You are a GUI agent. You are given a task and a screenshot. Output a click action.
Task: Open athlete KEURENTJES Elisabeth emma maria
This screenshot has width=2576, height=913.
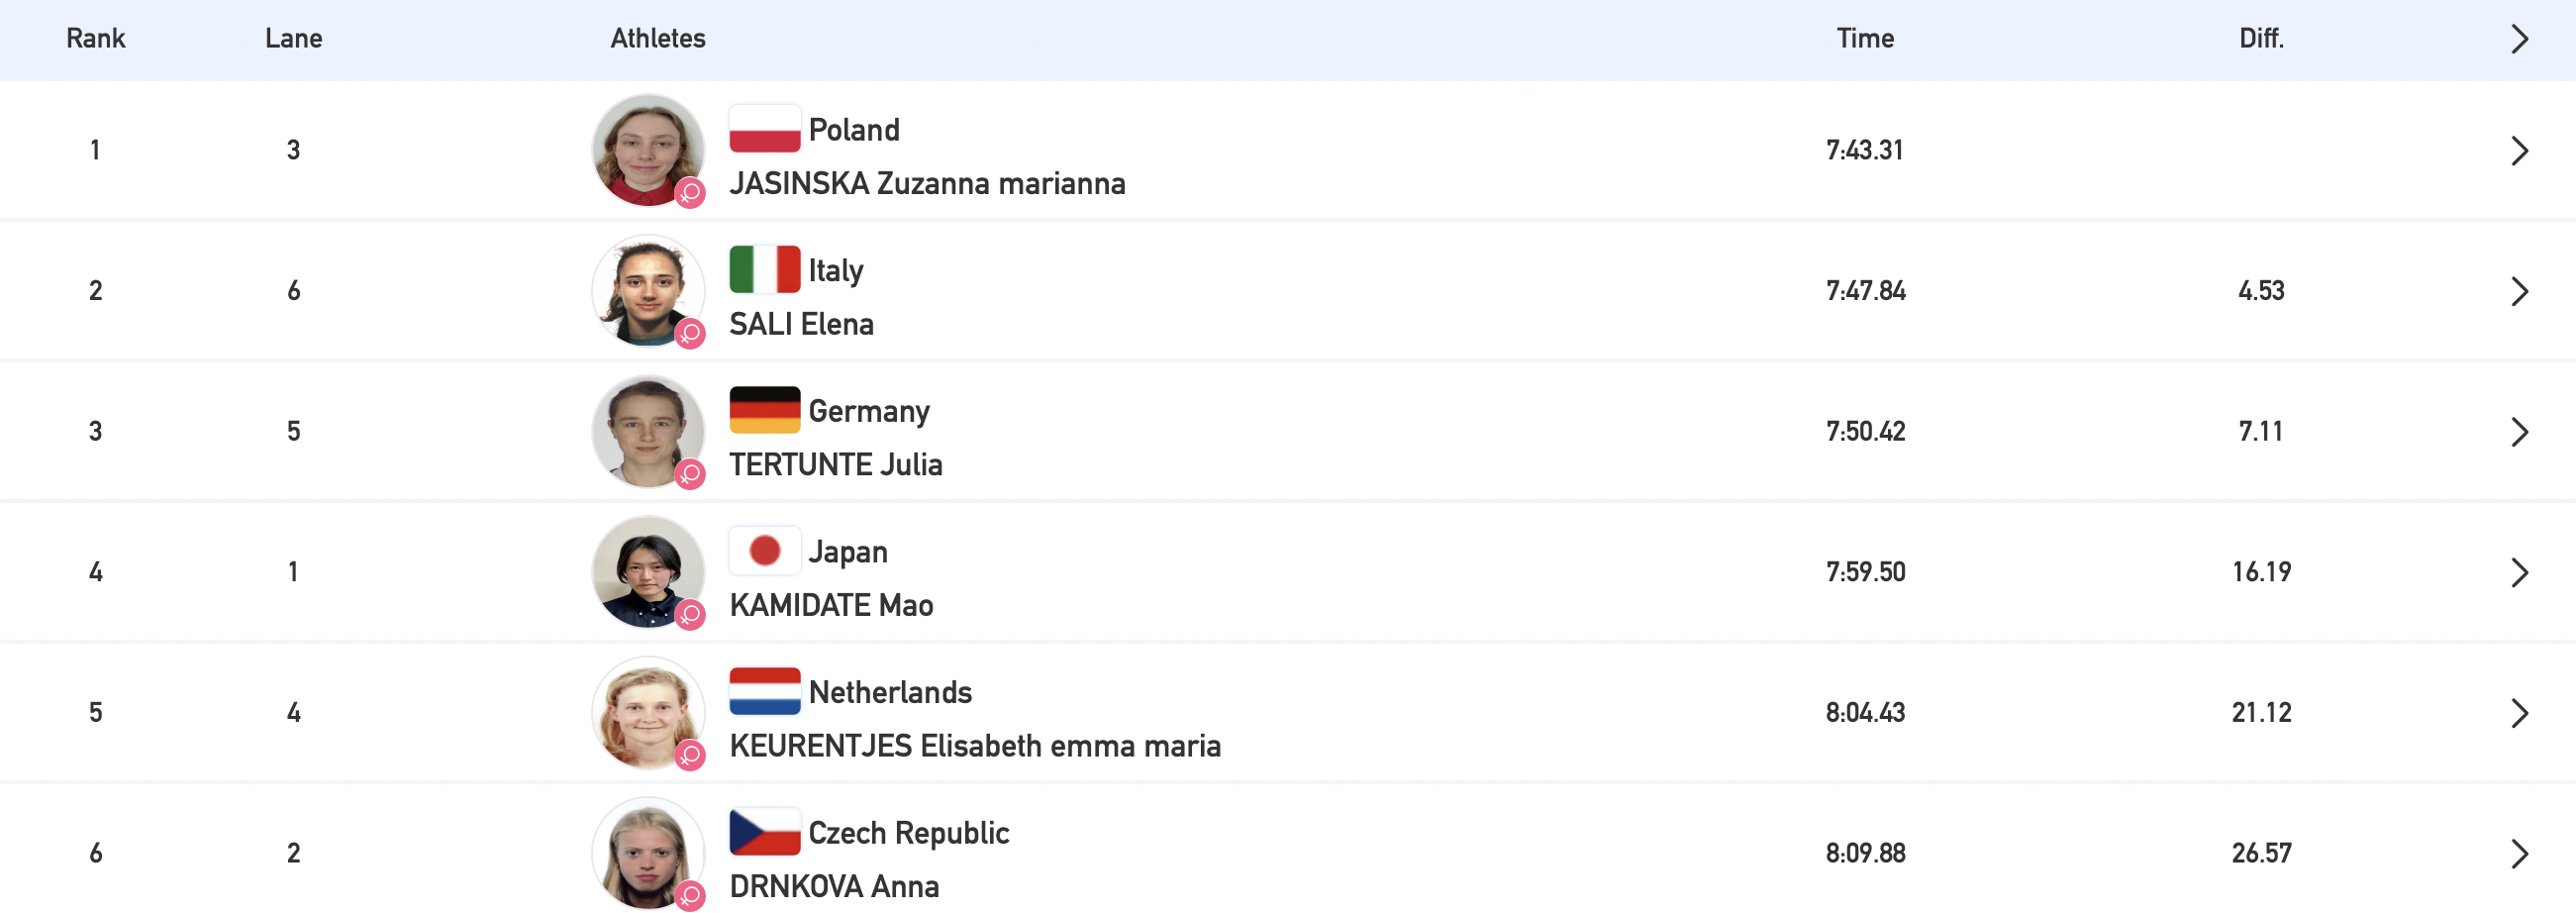pos(975,746)
